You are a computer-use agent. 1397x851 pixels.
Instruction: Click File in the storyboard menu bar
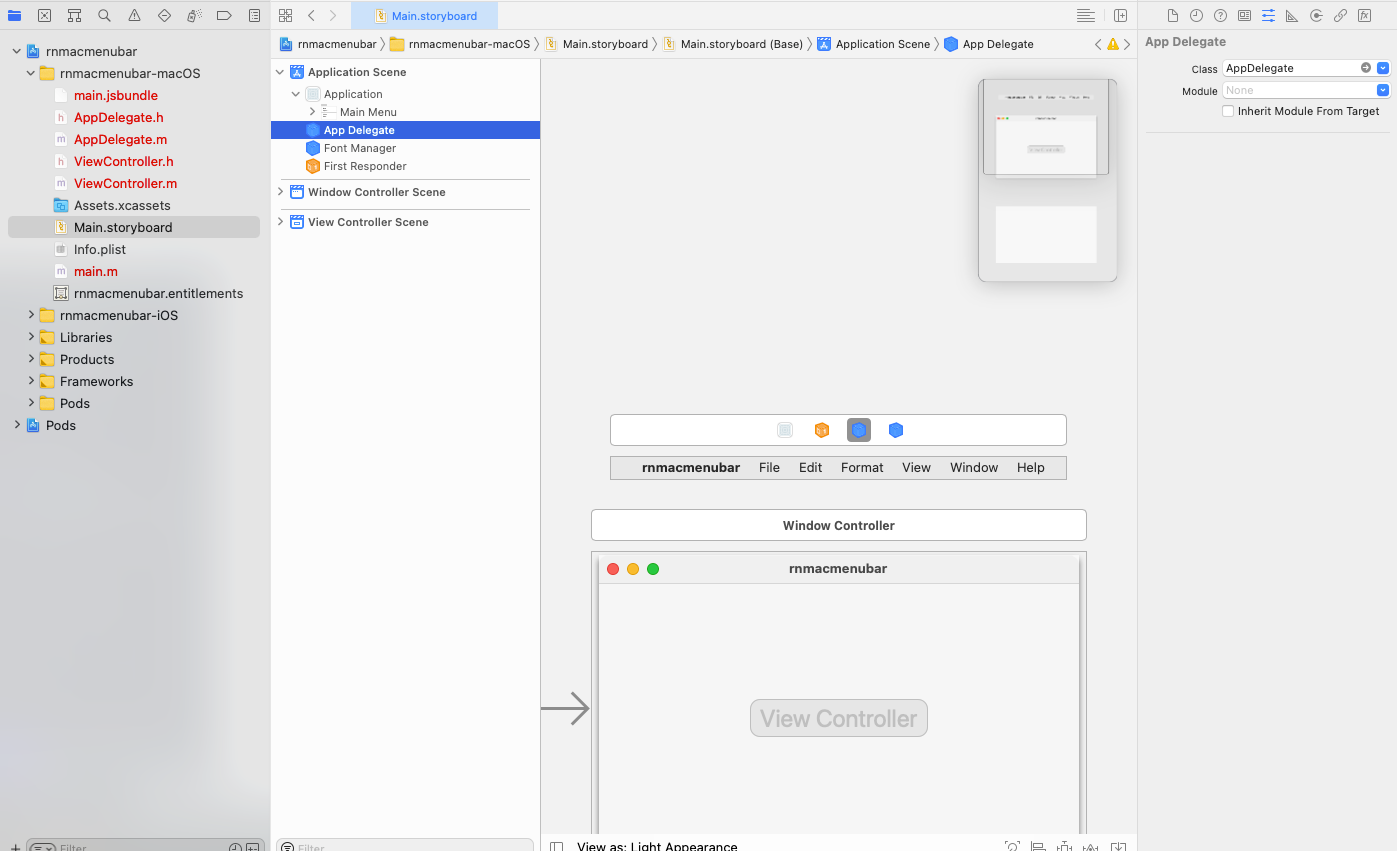click(x=769, y=467)
